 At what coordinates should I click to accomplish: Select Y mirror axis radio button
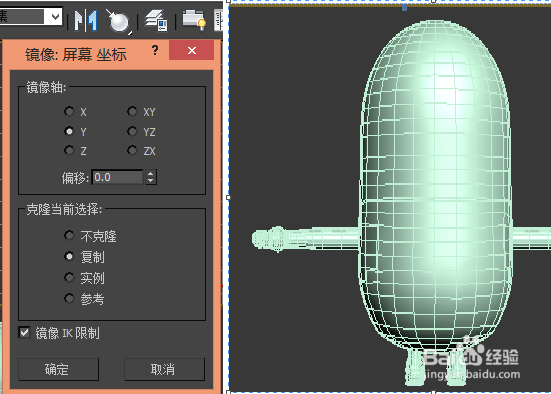click(x=69, y=131)
